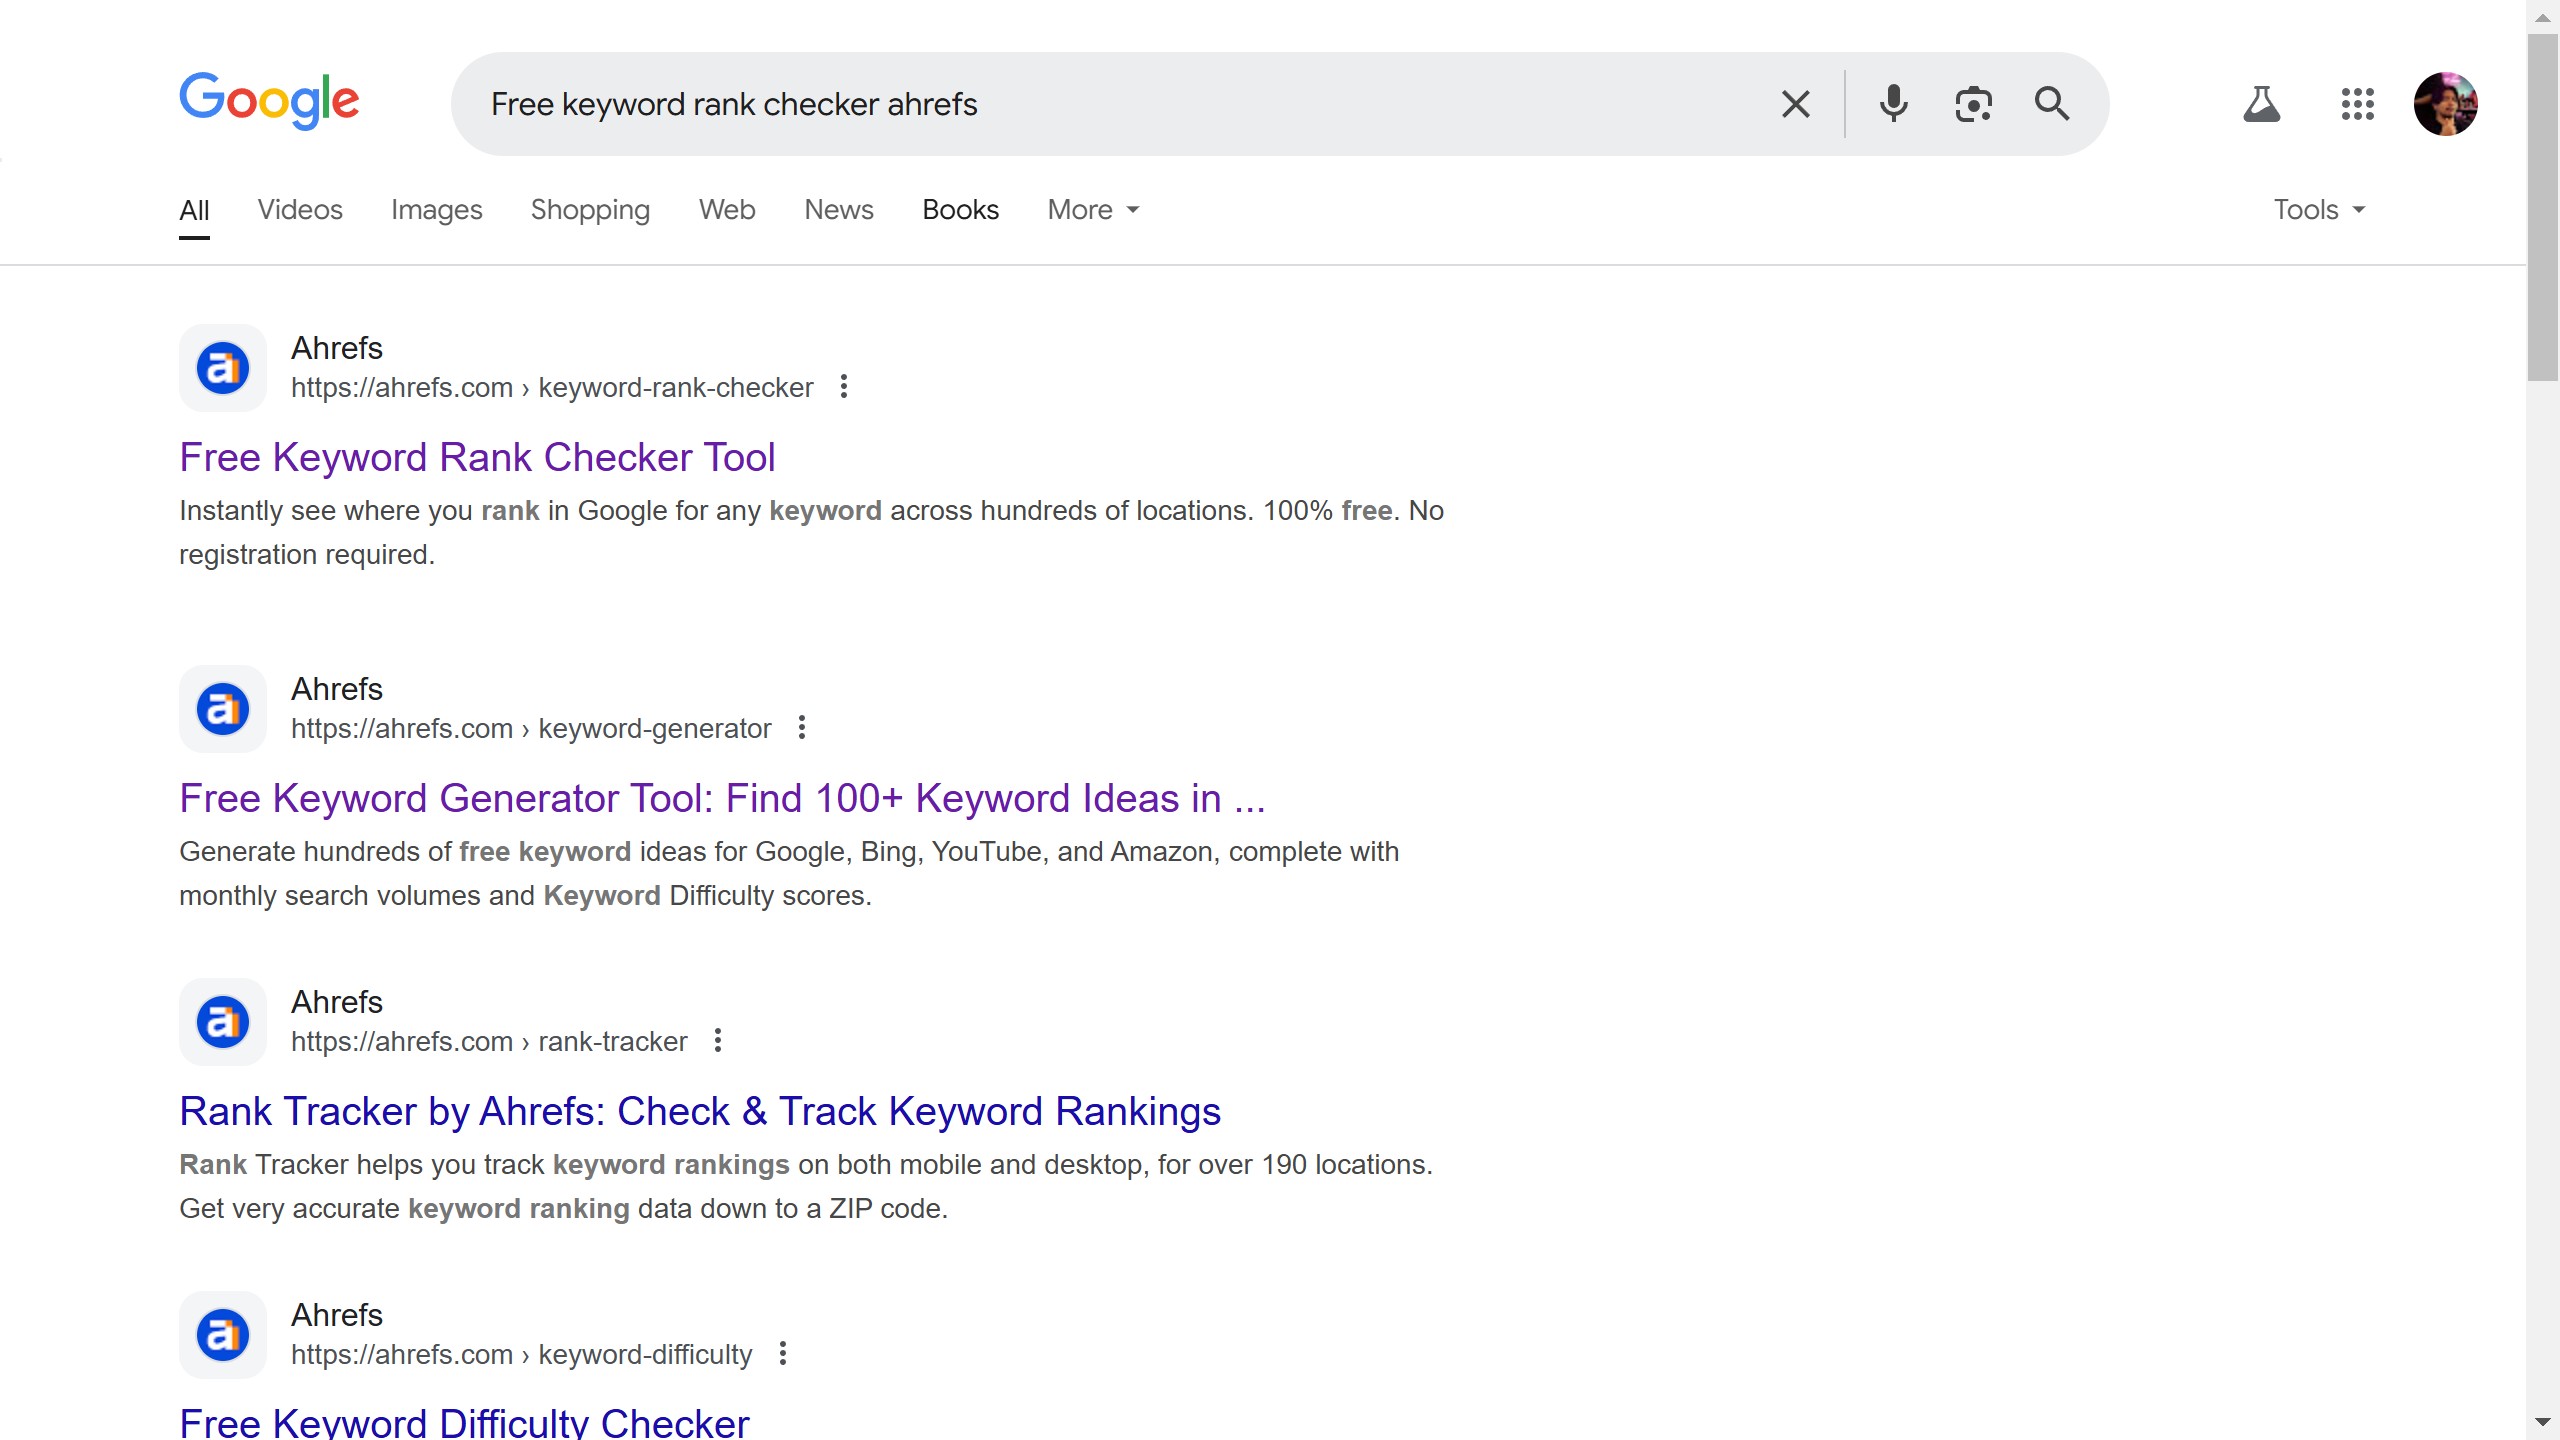Open the Rank Tracker by Ahrefs link
This screenshot has height=1440, width=2560.
699,1111
